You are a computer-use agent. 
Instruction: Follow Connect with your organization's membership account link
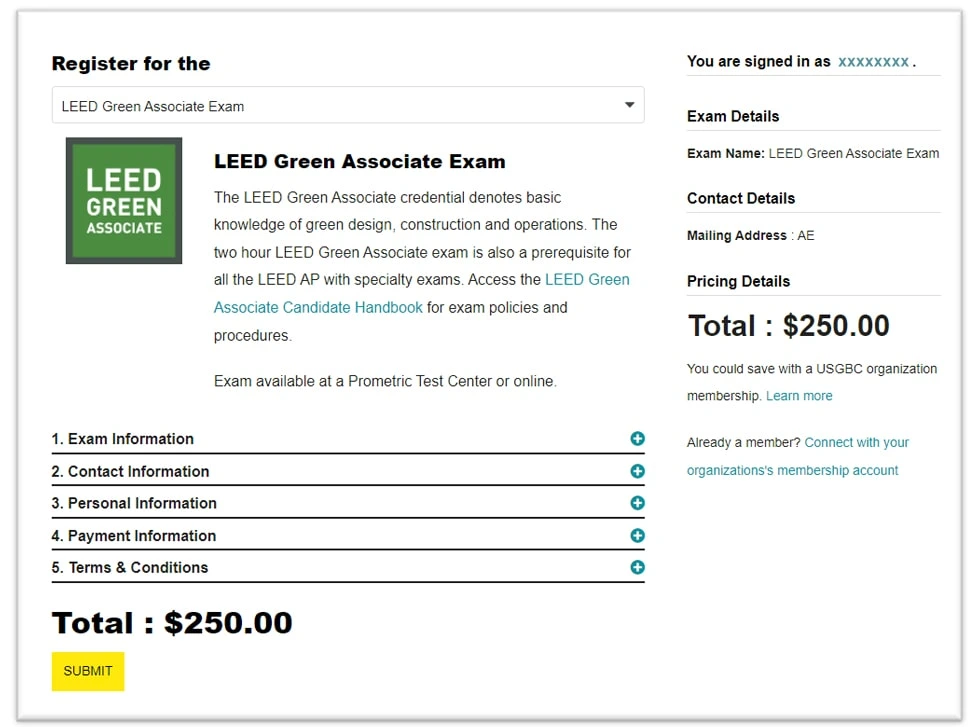798,456
